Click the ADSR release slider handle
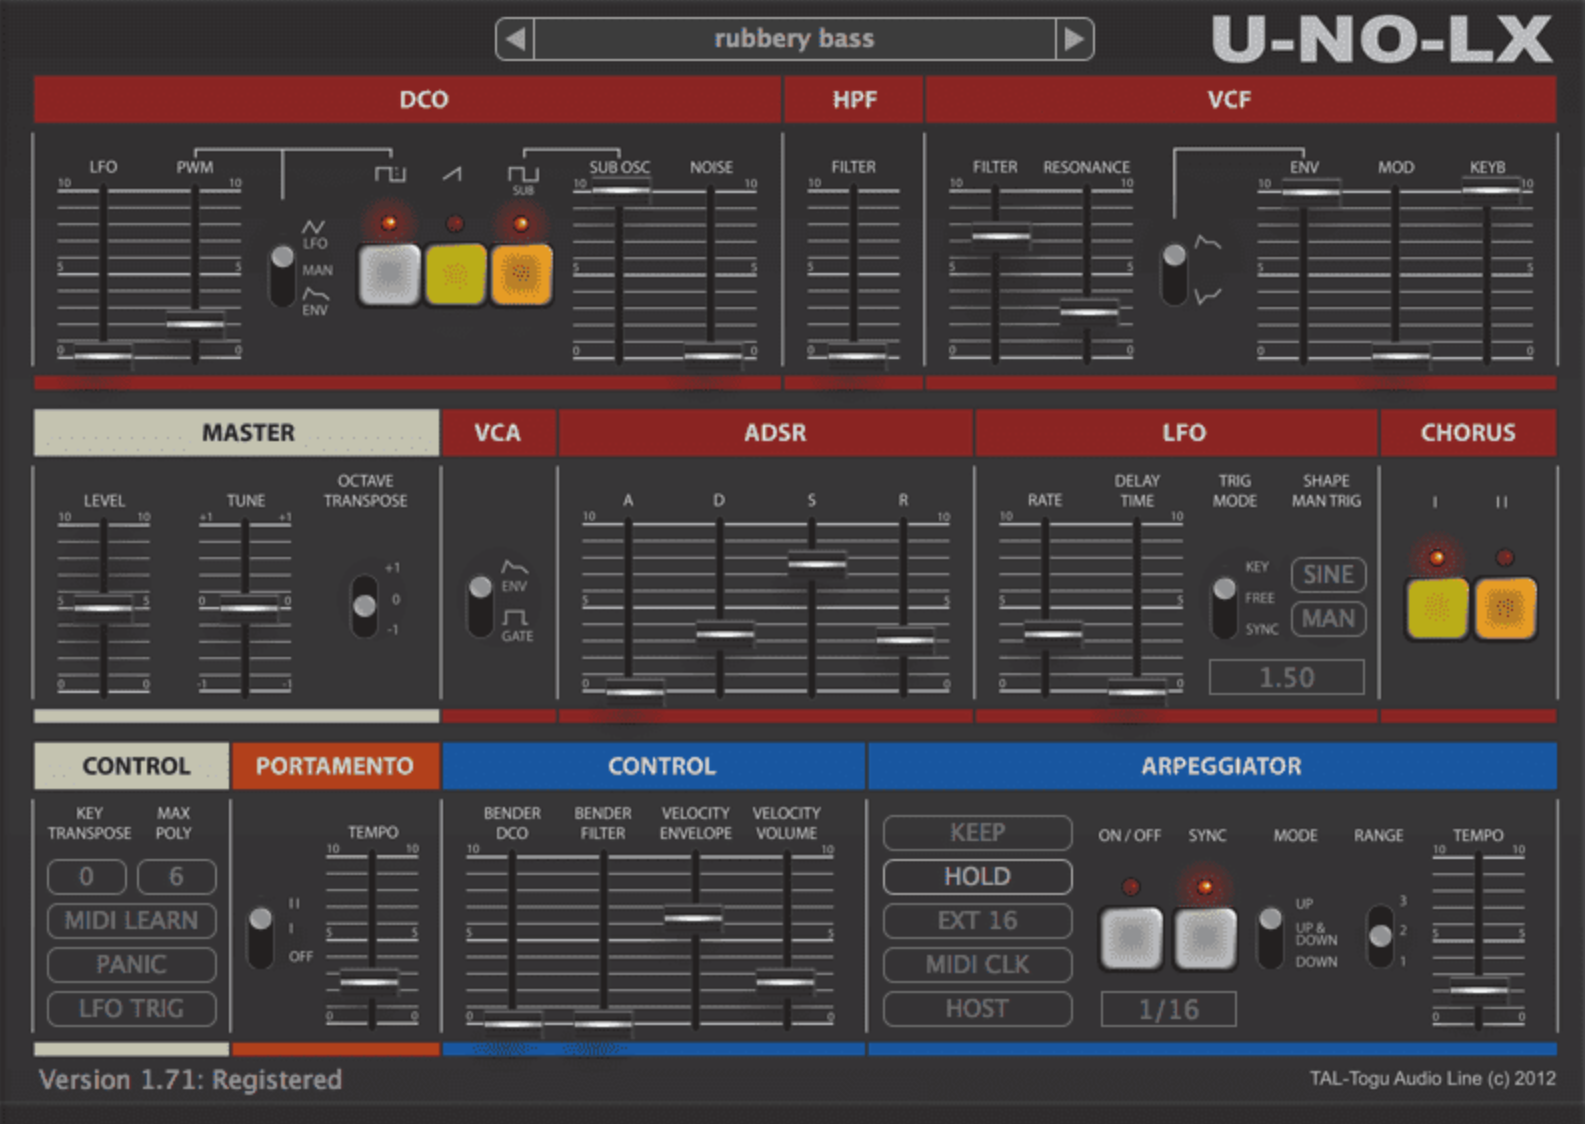Viewport: 1585px width, 1124px height. (x=904, y=638)
